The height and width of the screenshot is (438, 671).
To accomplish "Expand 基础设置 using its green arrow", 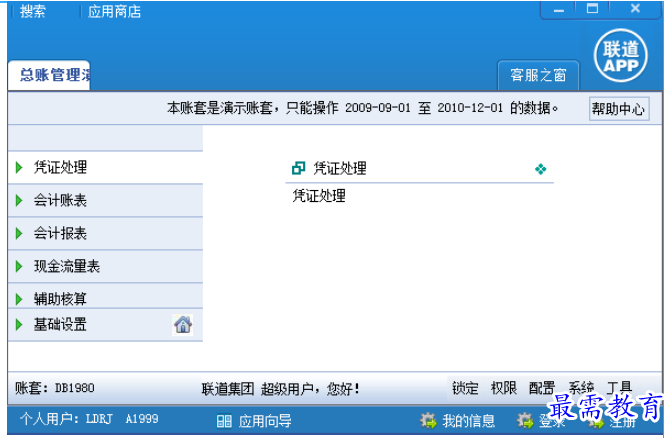I will (x=19, y=325).
